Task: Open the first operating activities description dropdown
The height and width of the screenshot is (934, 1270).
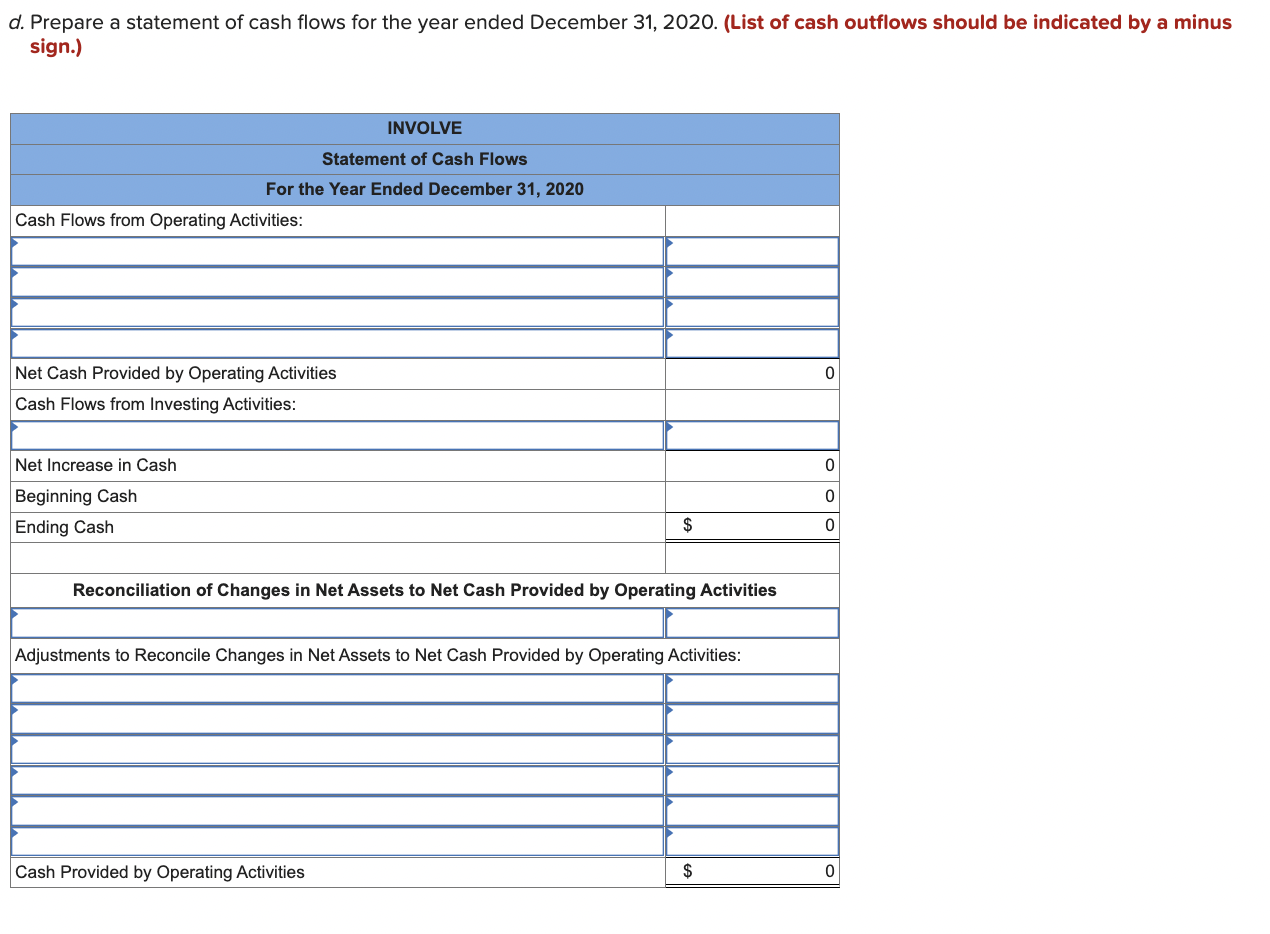Action: pos(336,250)
